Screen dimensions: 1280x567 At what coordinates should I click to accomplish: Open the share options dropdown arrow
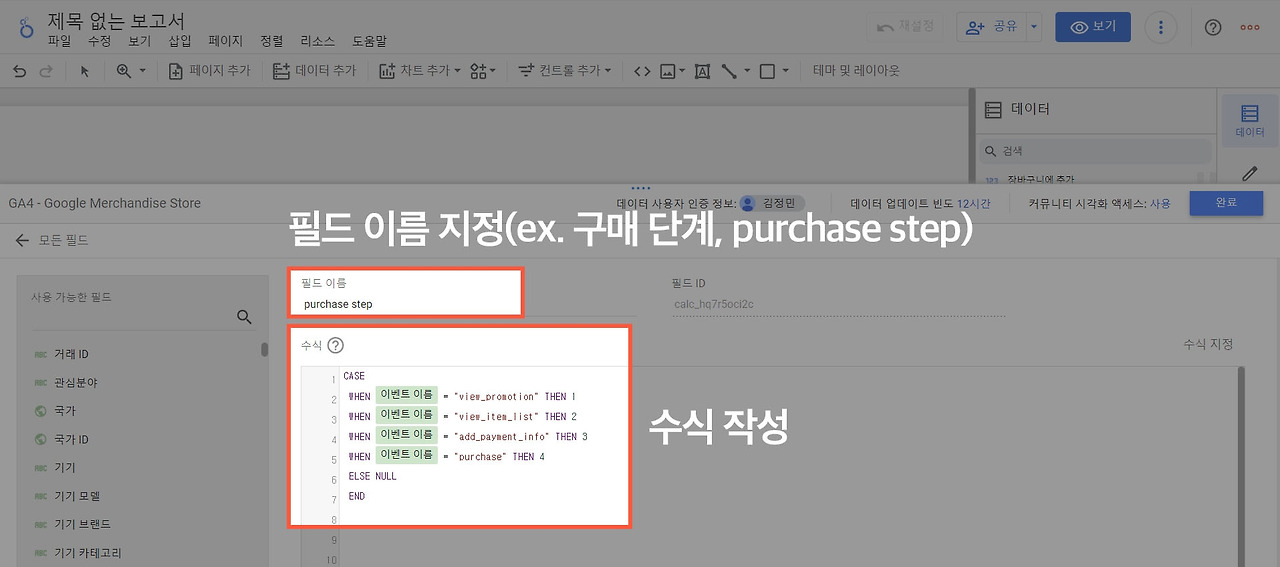[x=1034, y=27]
